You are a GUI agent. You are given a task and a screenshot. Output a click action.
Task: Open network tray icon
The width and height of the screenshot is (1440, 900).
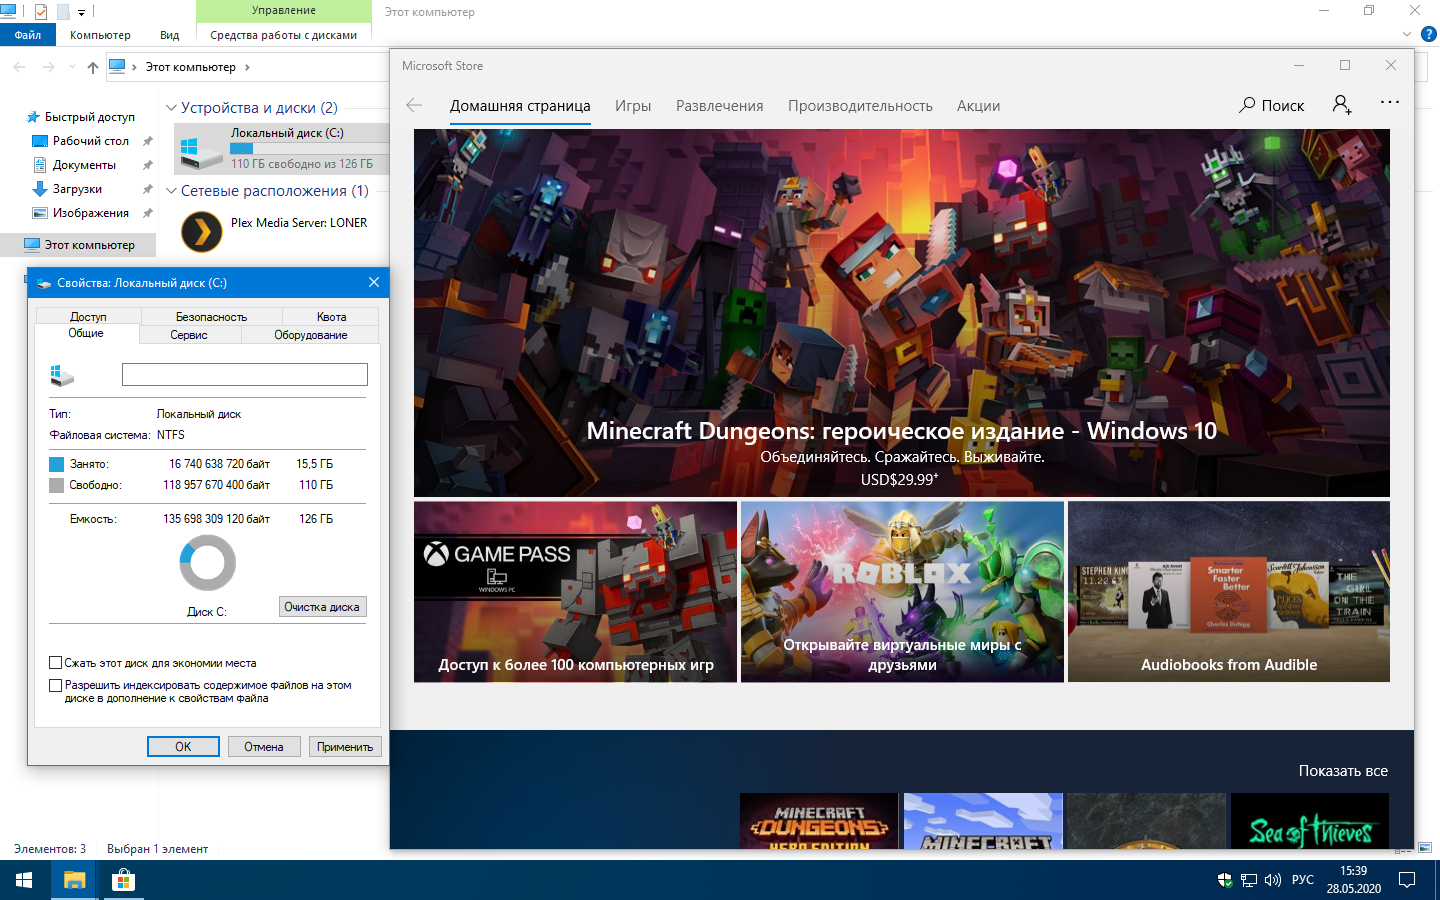coord(1249,880)
